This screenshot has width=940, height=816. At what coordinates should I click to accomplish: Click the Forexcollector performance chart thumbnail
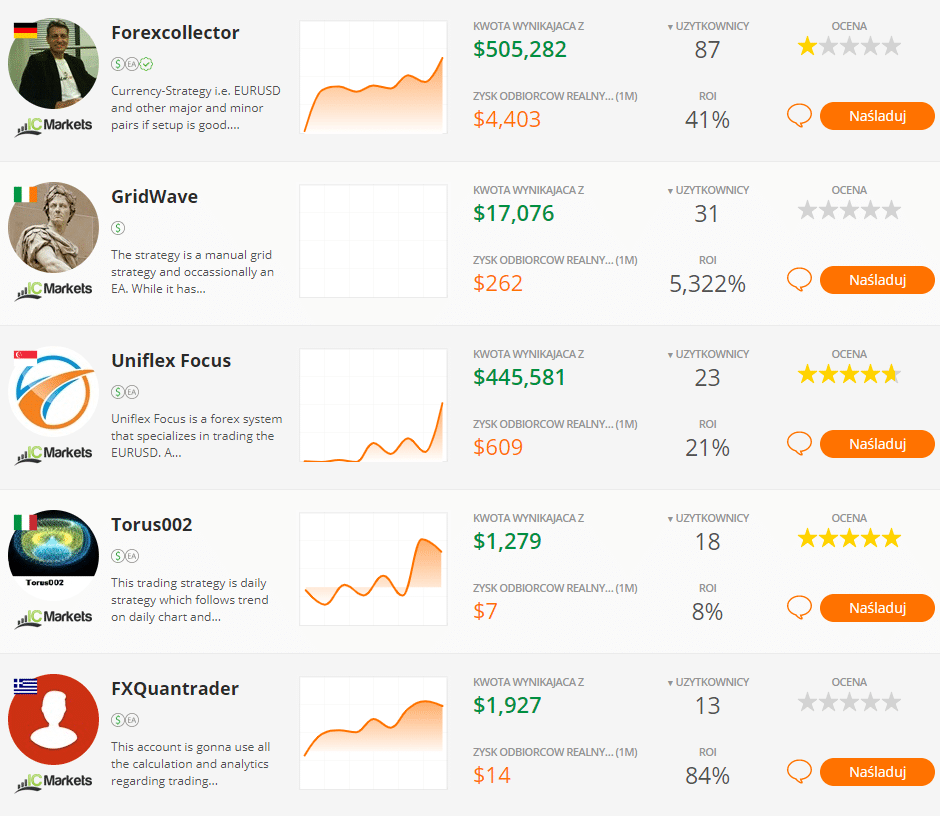[373, 77]
